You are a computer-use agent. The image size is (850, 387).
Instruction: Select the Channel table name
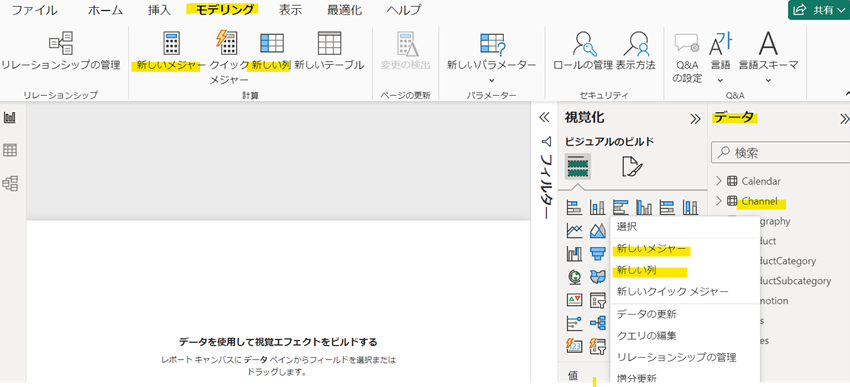(x=759, y=202)
